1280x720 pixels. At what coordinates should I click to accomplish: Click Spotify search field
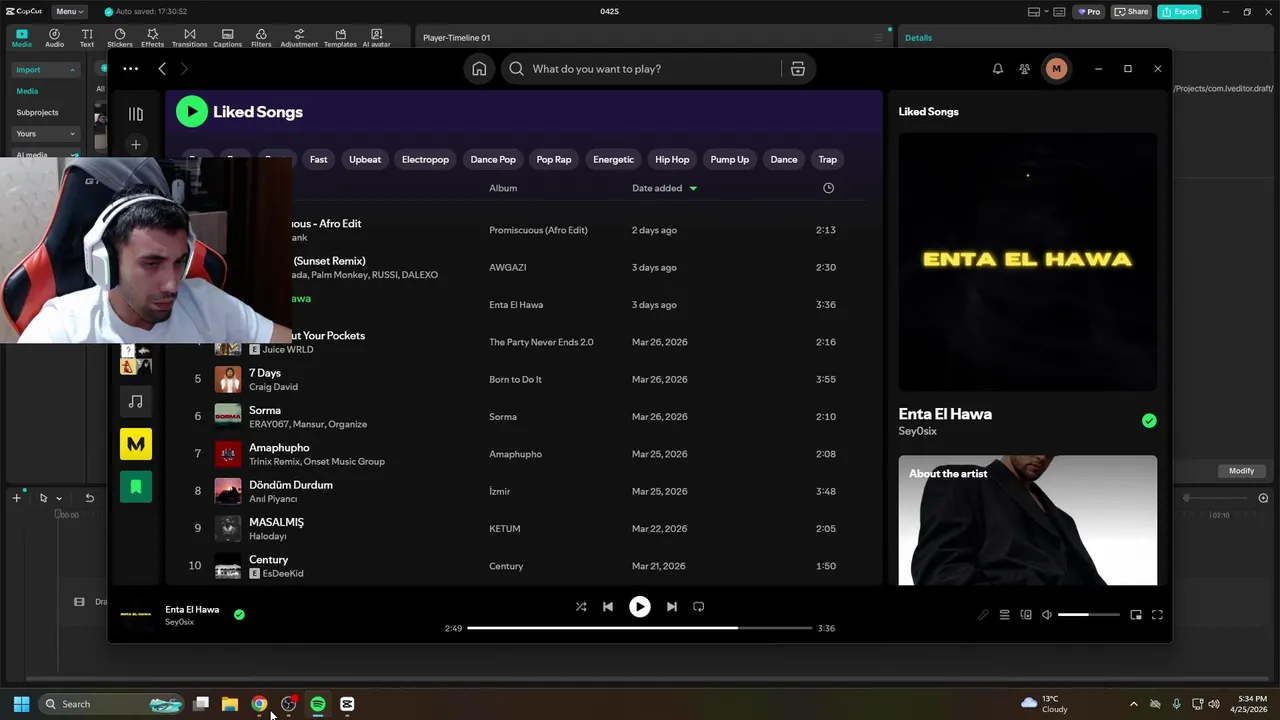pyautogui.click(x=640, y=69)
